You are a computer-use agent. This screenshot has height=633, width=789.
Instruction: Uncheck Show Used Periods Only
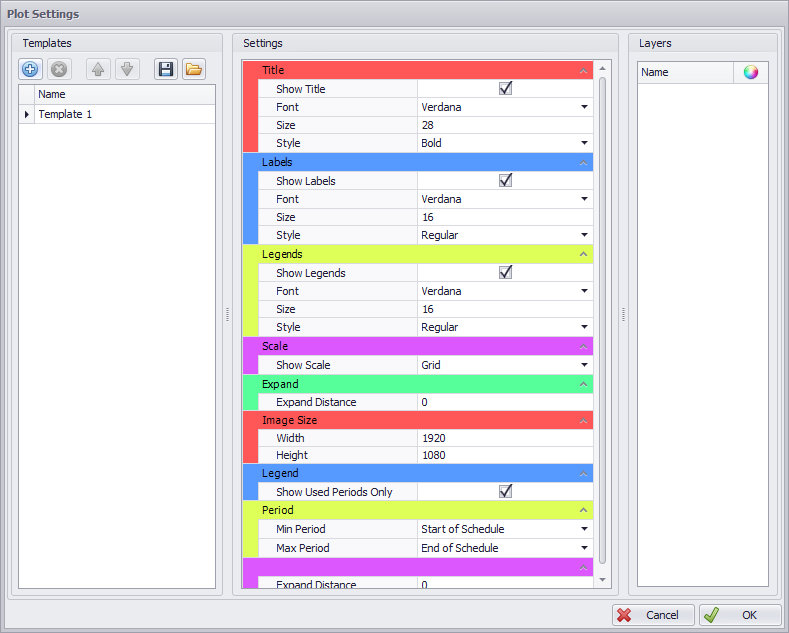tap(505, 492)
